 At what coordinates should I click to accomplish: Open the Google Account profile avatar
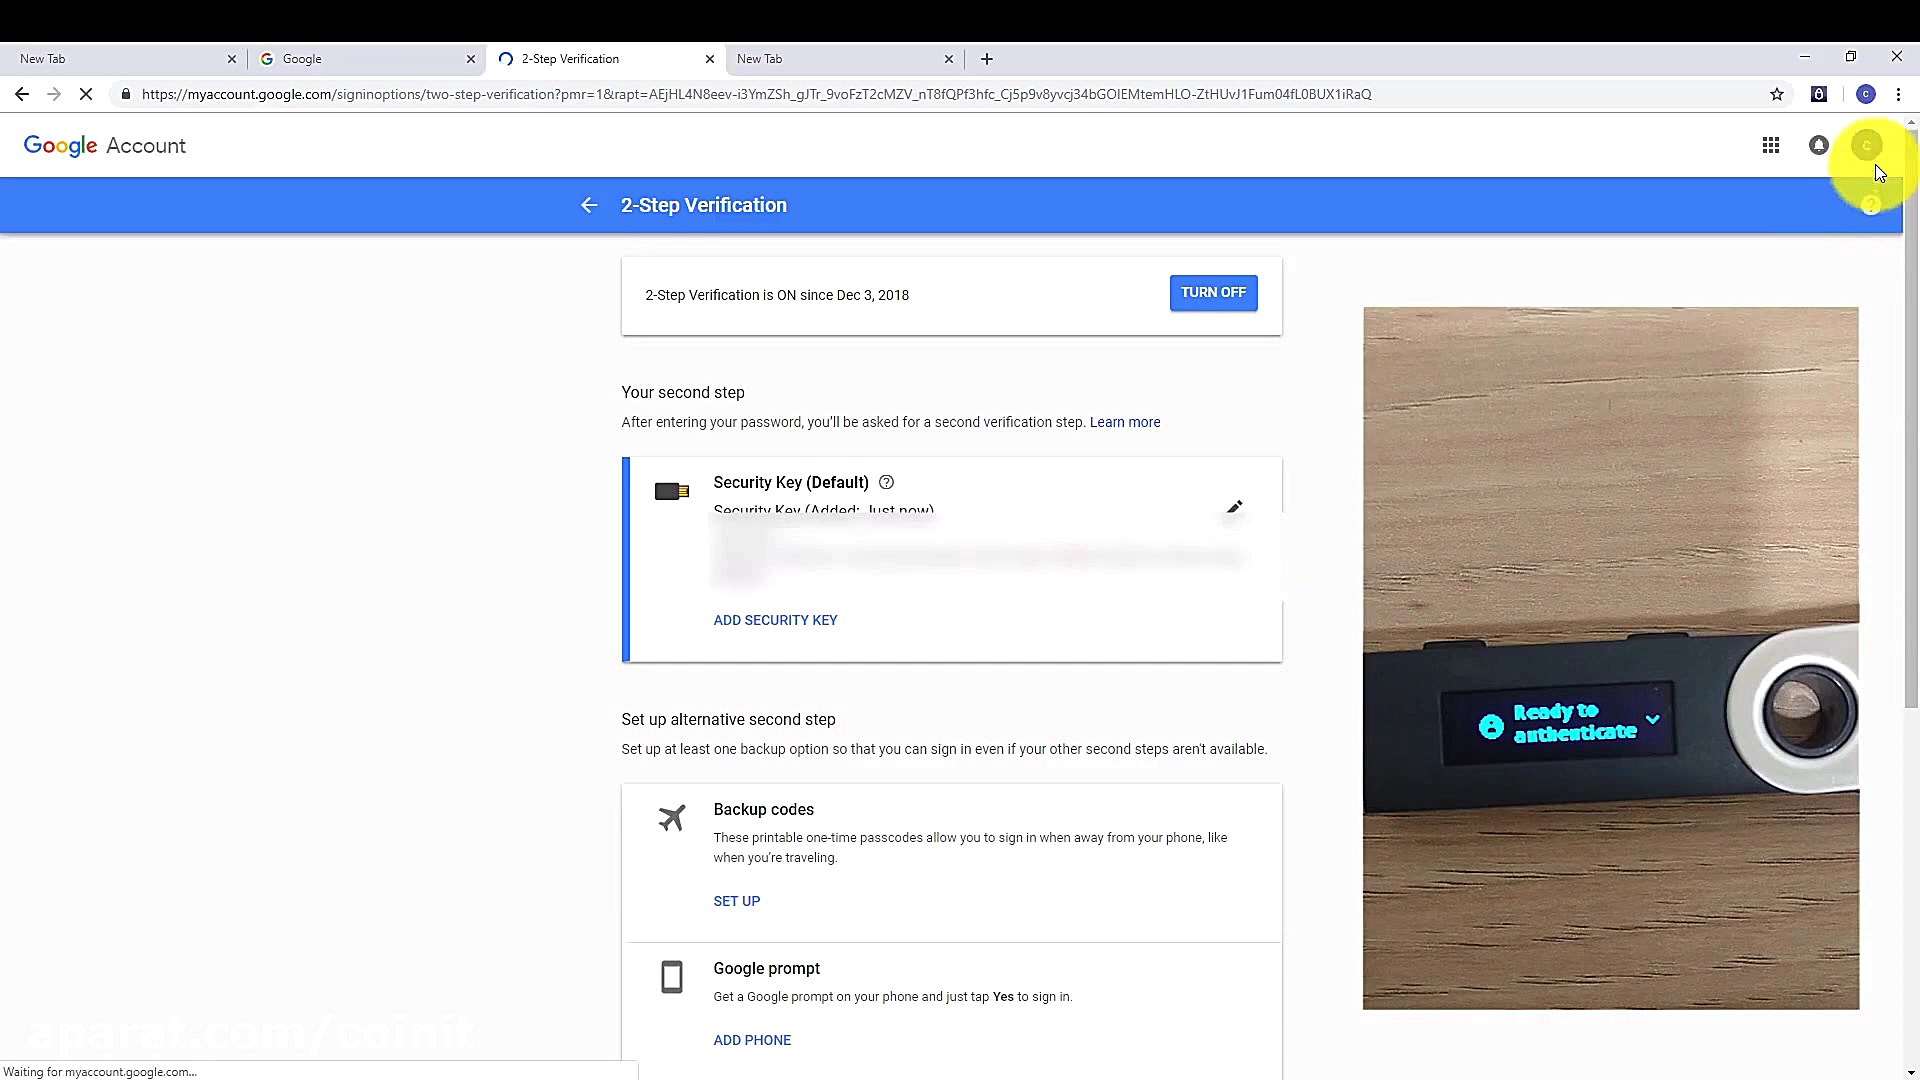point(1866,146)
